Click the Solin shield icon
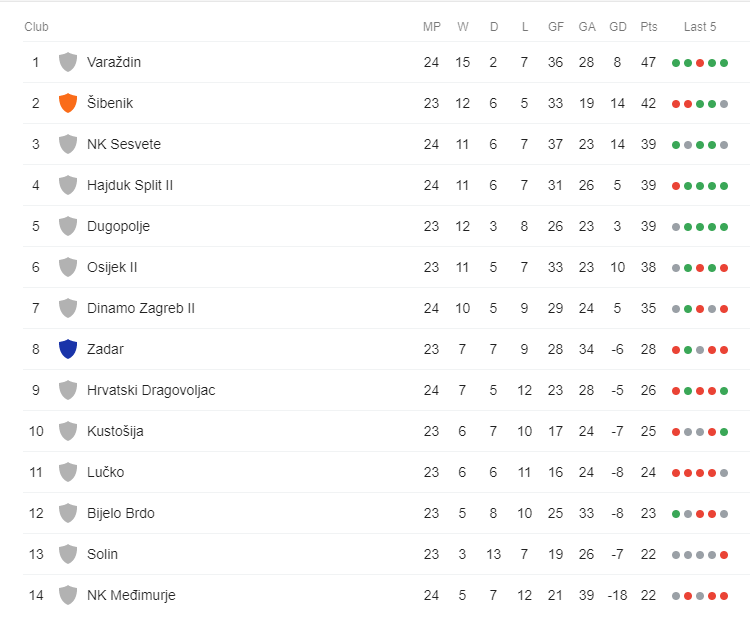Image resolution: width=750 pixels, height=617 pixels. [68, 554]
